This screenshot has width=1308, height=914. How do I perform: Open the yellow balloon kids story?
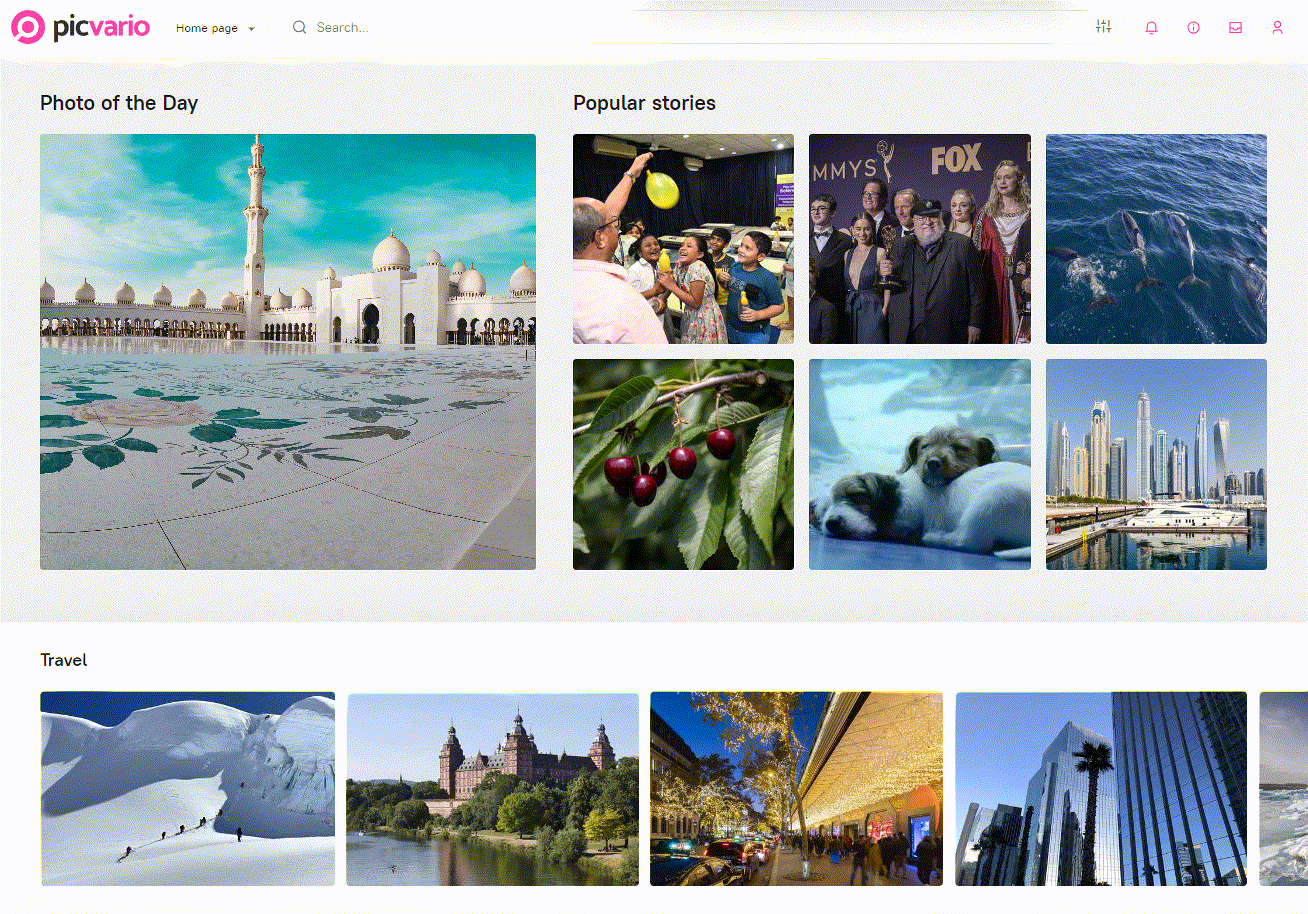point(683,239)
